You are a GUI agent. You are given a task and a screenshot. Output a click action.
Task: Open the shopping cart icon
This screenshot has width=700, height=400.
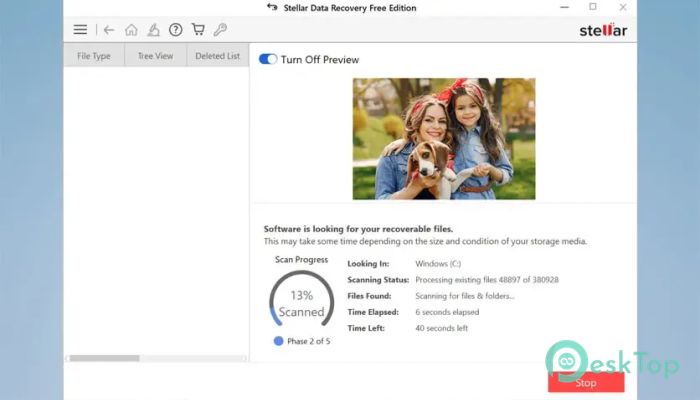point(198,29)
